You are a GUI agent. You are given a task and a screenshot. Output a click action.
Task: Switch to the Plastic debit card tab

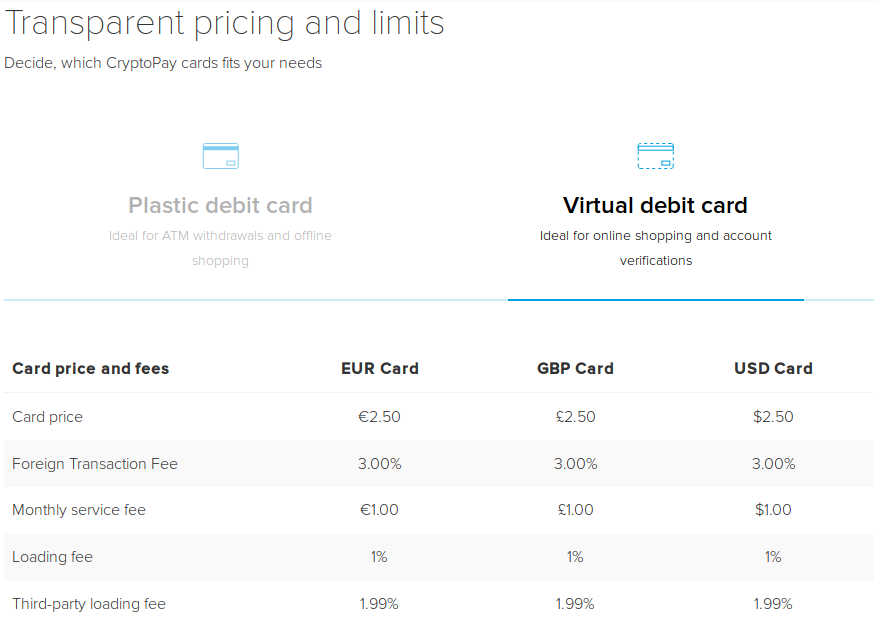coord(220,205)
